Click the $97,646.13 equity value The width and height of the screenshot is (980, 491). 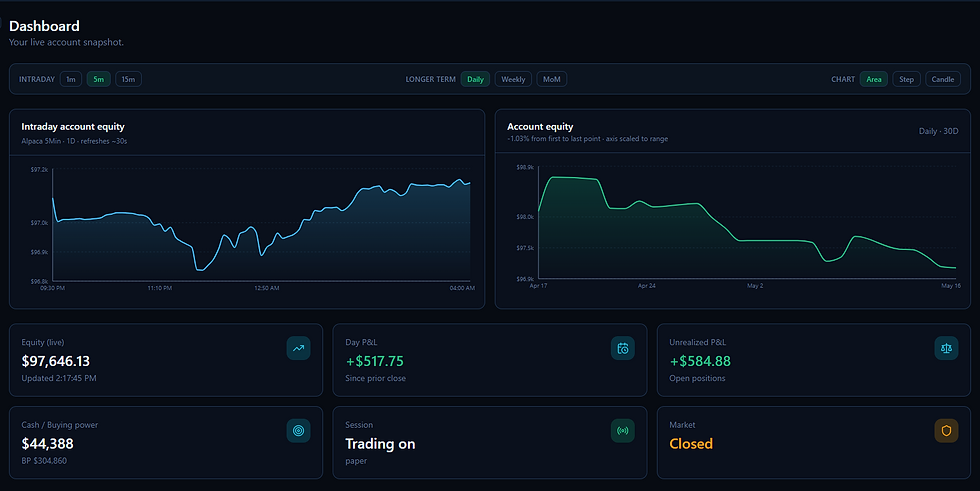click(x=56, y=361)
